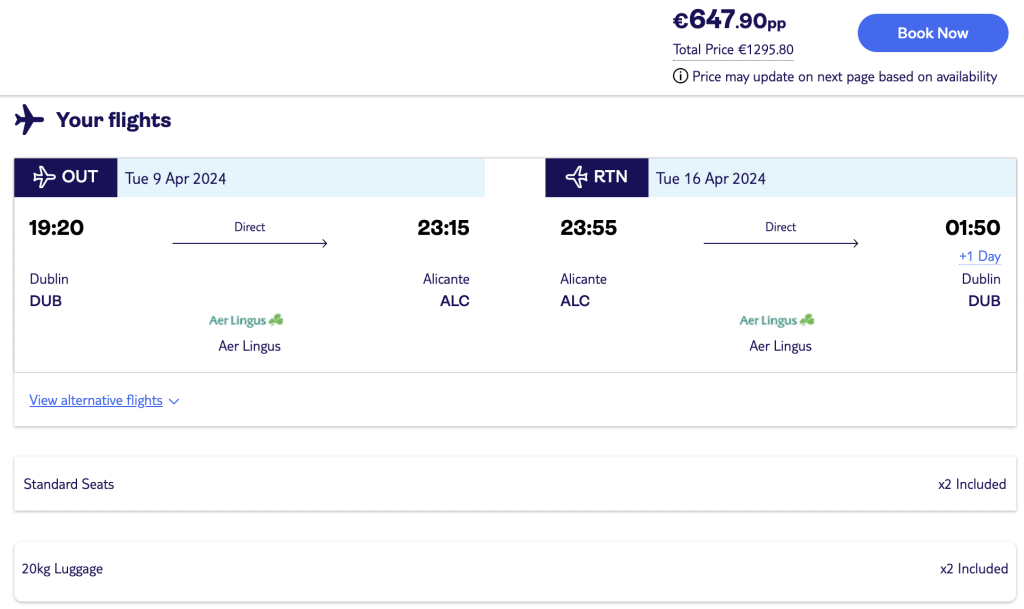Click the €647.90pp price
The width and height of the screenshot is (1024, 609).
729,20
